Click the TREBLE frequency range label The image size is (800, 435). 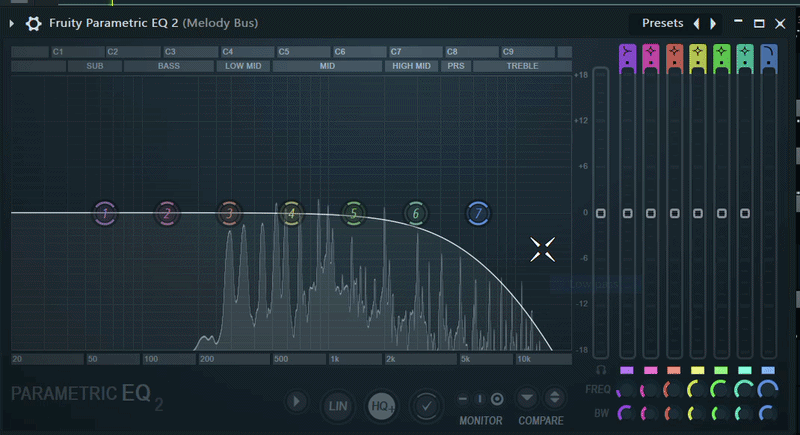point(522,66)
